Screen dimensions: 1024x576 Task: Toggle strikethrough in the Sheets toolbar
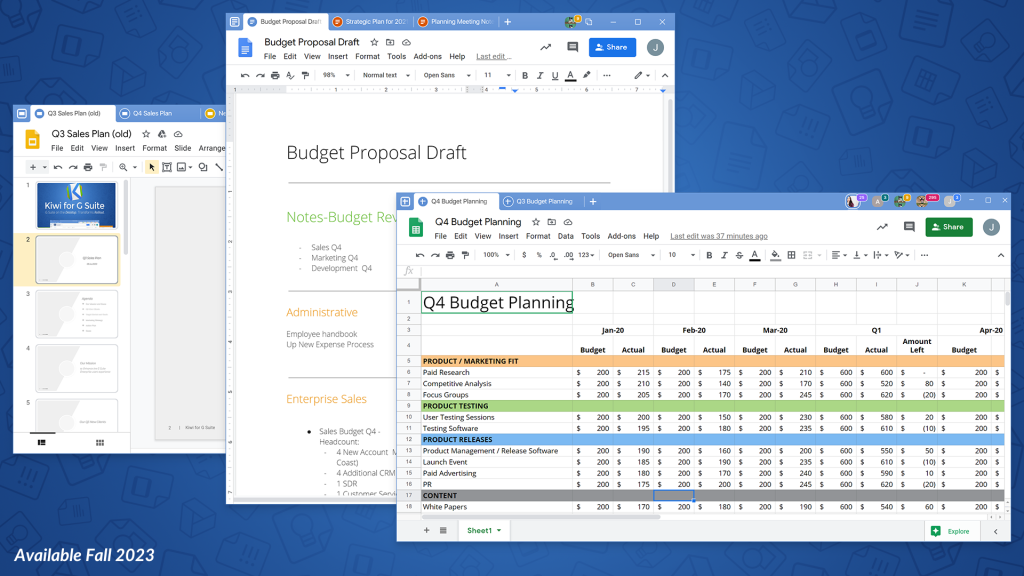(x=737, y=255)
